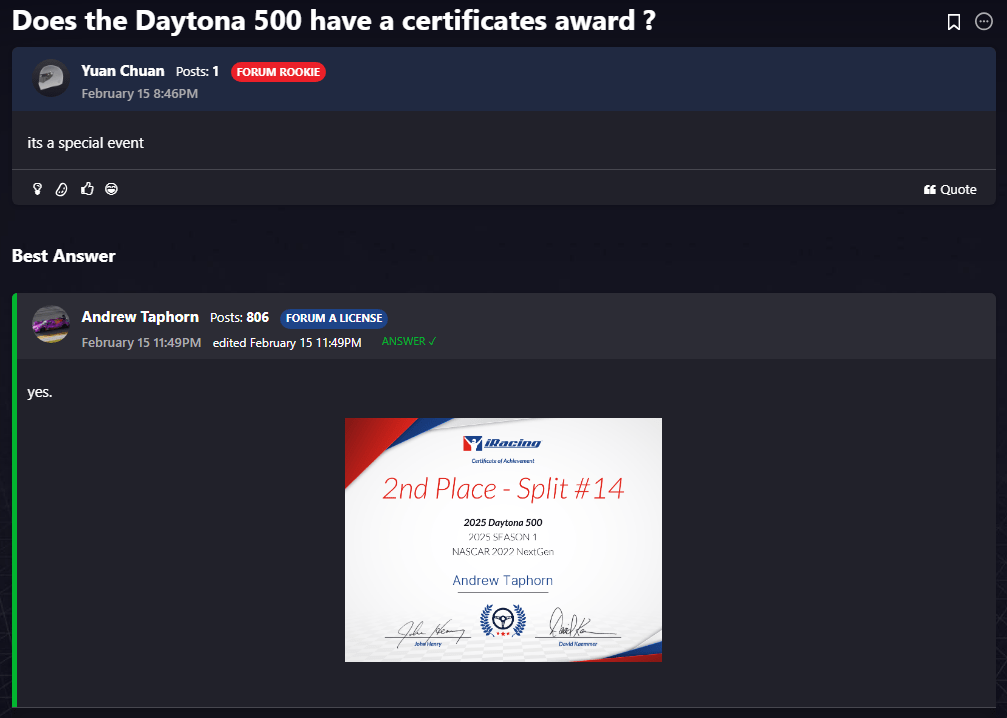React with the lightbulb icon on Yuan's post
1007x718 pixels.
tap(38, 189)
